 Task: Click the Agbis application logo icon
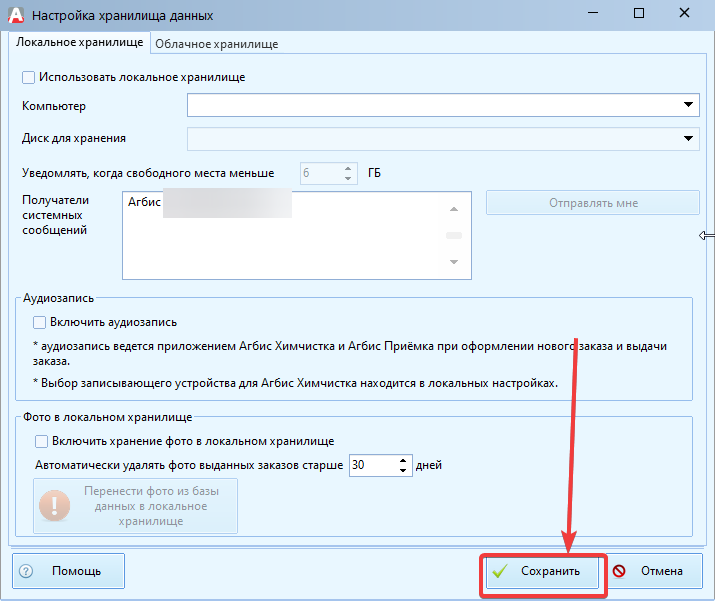(16, 15)
